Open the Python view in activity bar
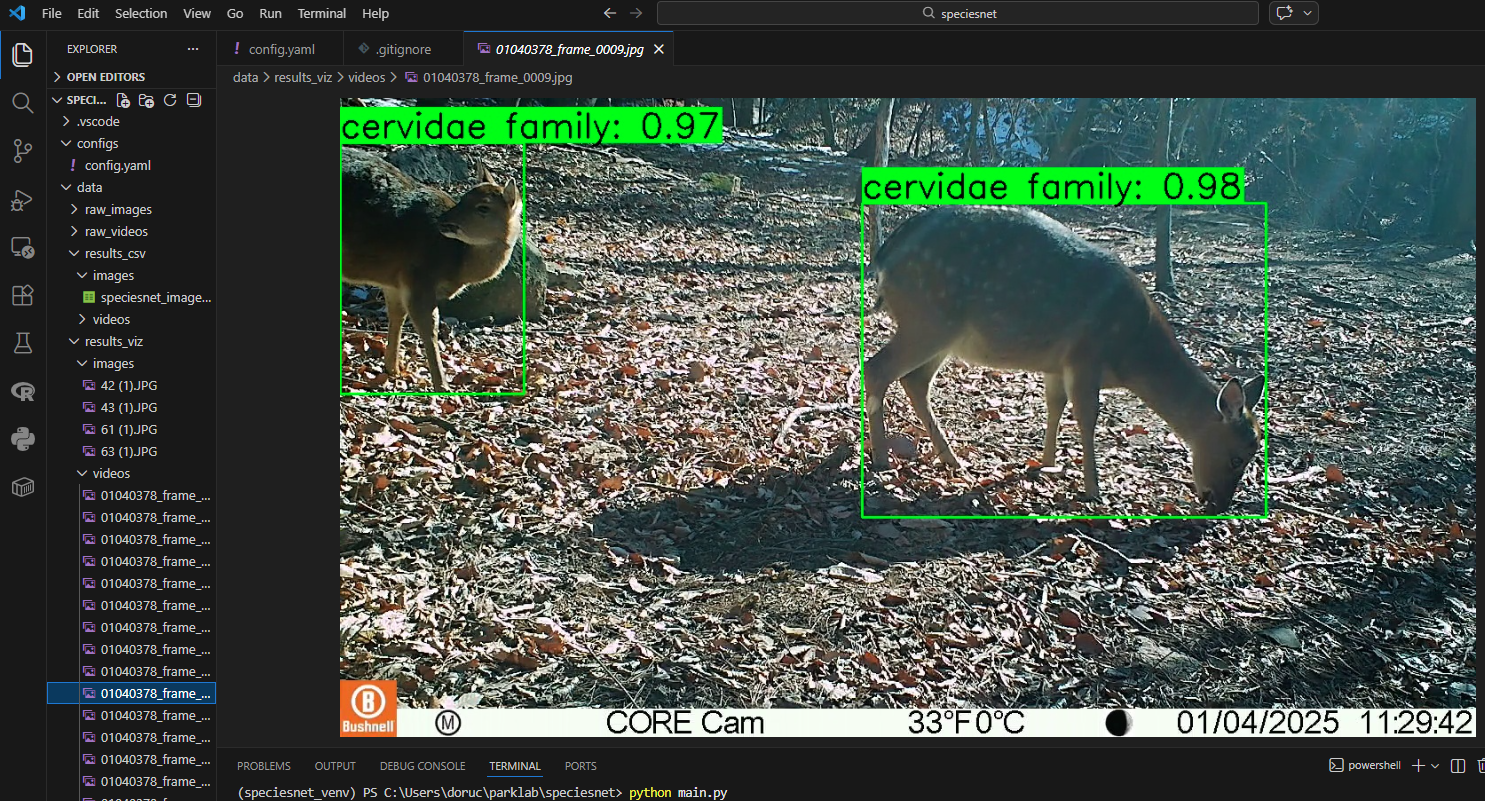Viewport: 1485px width, 801px height. (x=22, y=439)
